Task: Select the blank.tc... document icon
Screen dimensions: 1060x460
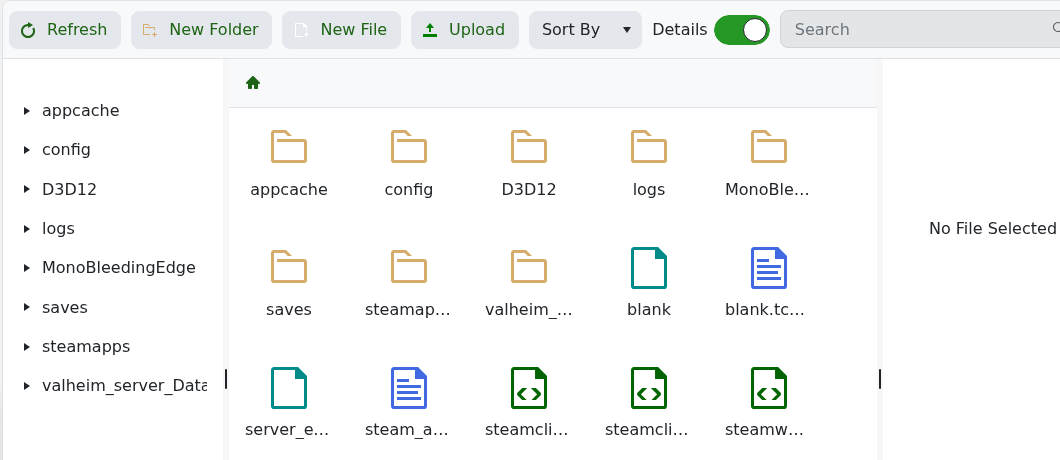Action: coord(769,268)
